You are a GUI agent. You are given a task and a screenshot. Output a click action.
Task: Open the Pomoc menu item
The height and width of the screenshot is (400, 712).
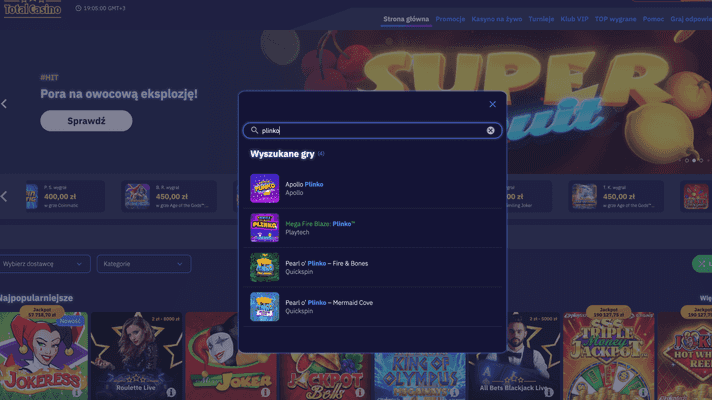point(653,19)
